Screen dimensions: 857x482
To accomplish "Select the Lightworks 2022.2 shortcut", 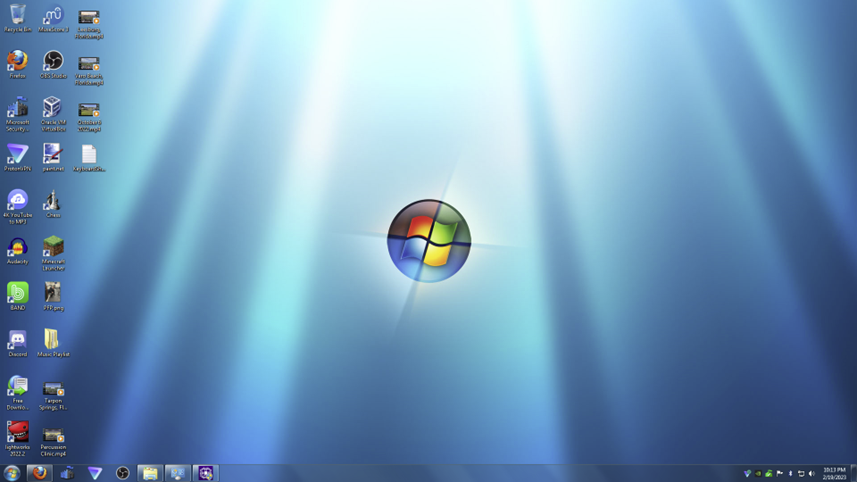I will coord(17,433).
